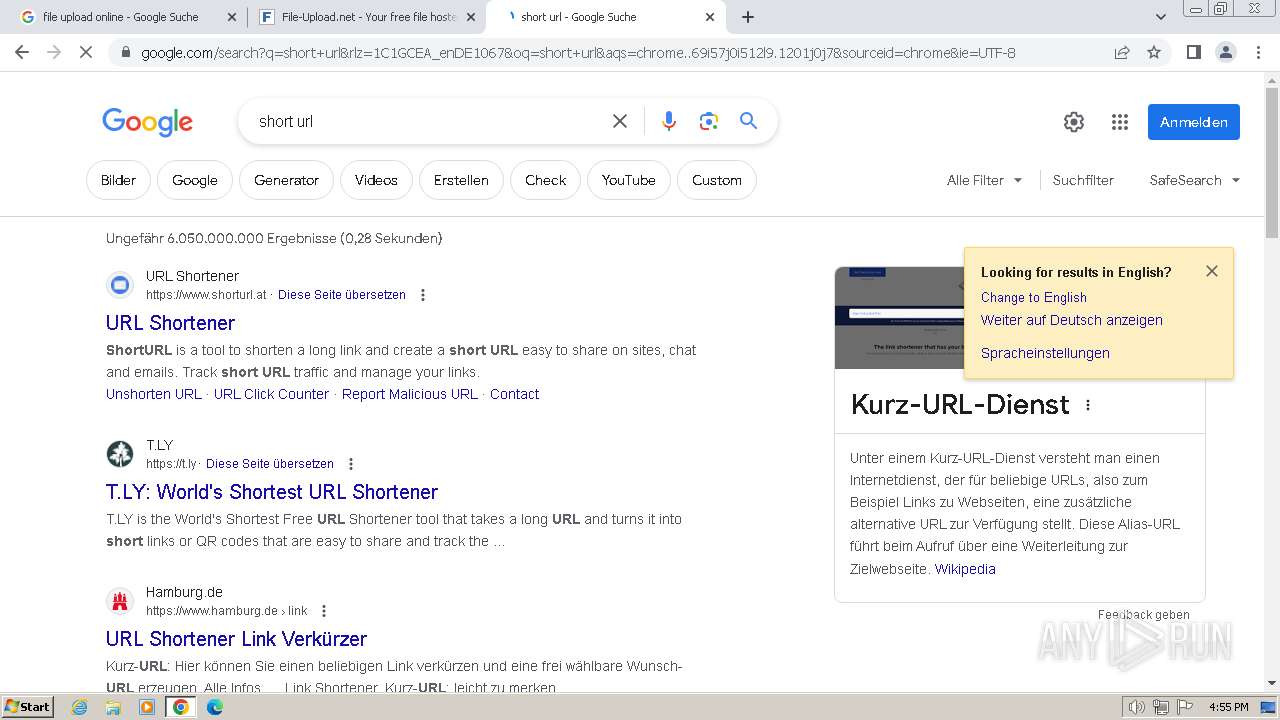Open the Unshorten URL sitelink
1280x720 pixels.
coord(154,394)
